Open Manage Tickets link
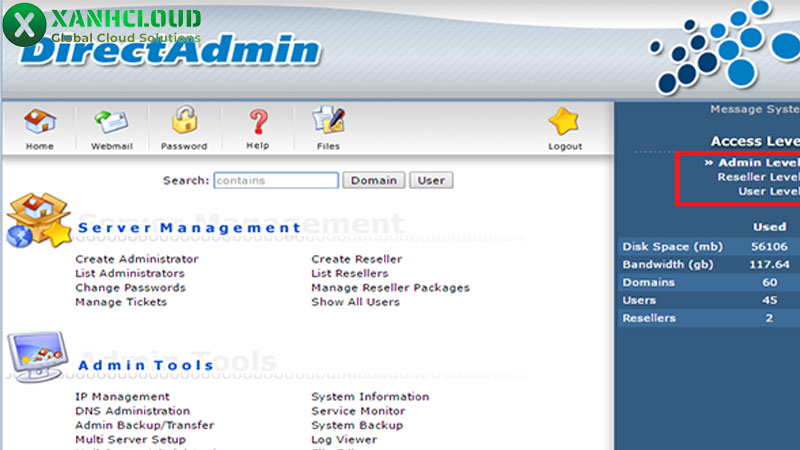800x450 pixels. (x=121, y=302)
